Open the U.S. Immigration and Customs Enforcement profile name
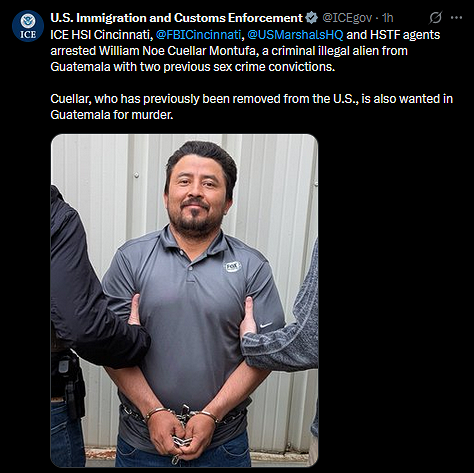This screenshot has width=474, height=473. (x=176, y=18)
